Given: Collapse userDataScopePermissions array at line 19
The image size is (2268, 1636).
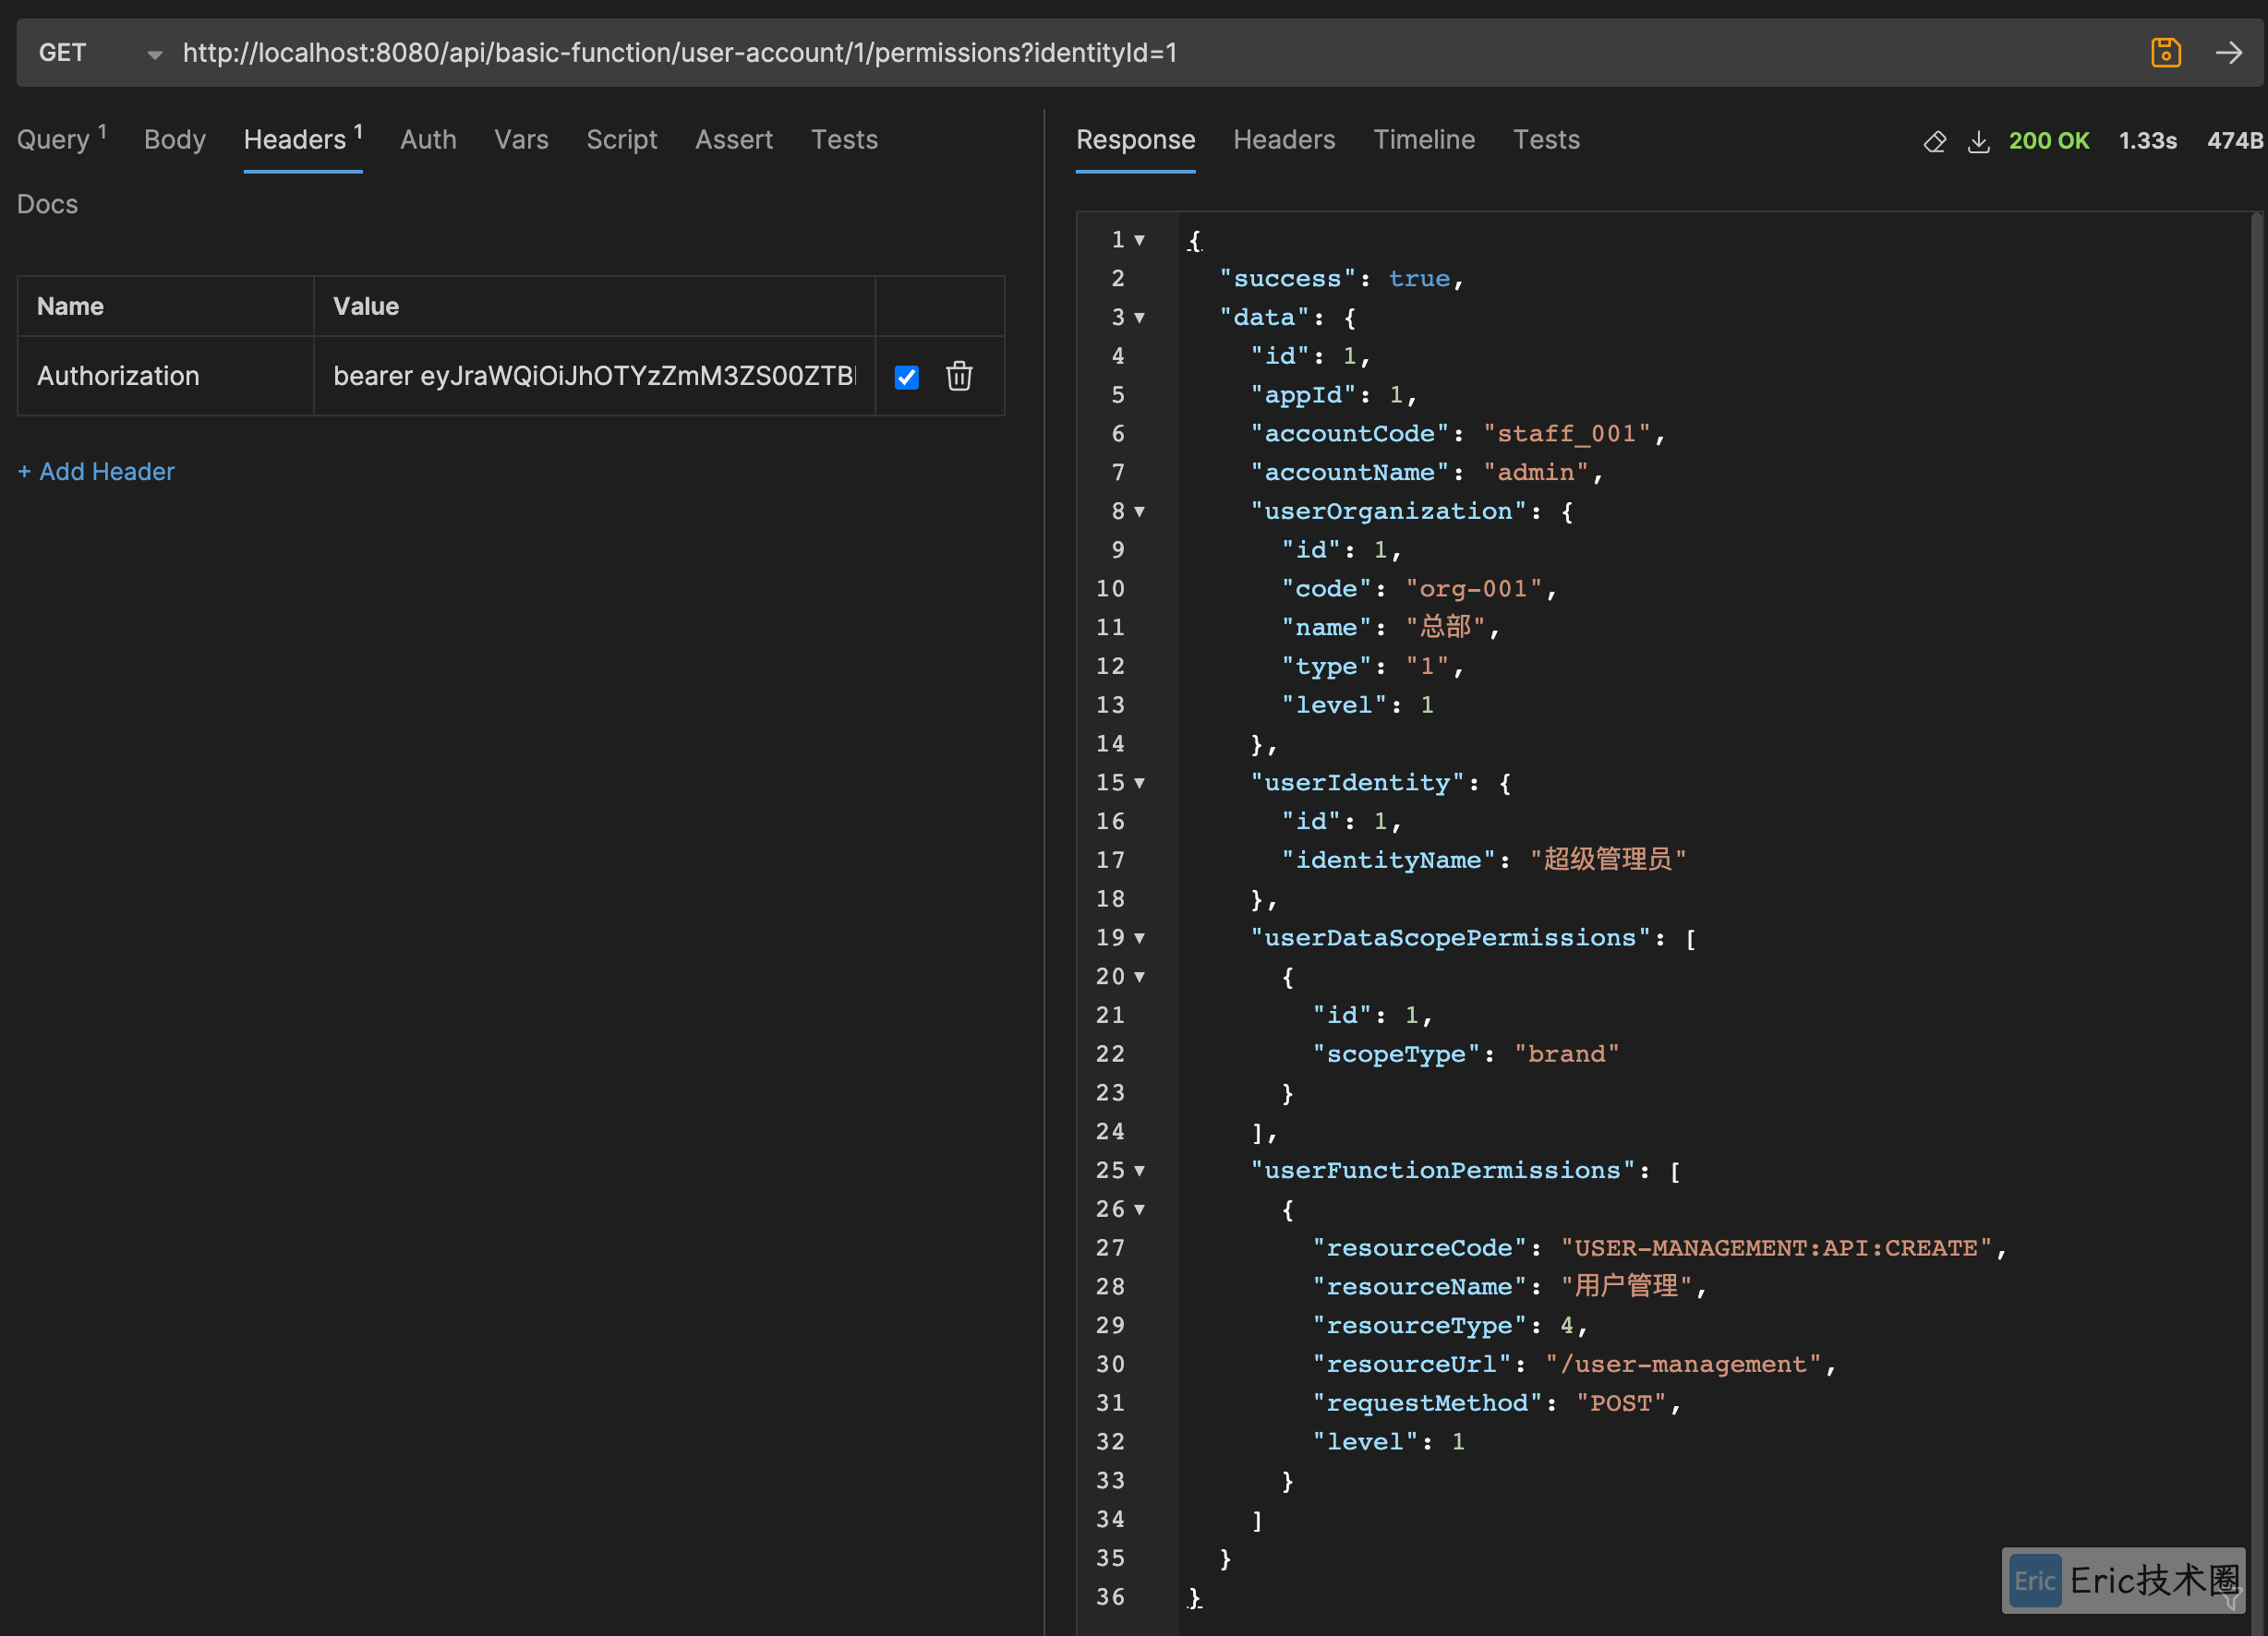Looking at the screenshot, I should [1139, 938].
